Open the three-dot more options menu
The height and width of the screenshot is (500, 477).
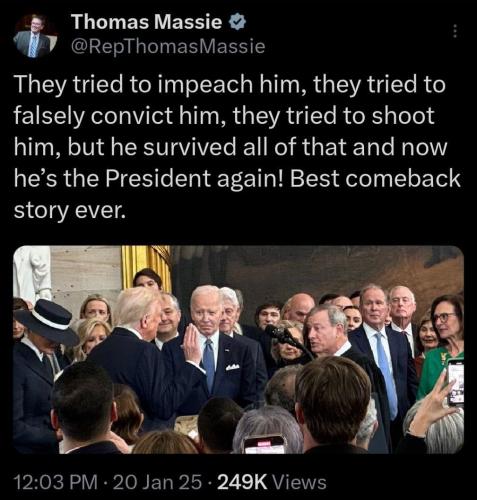(454, 31)
